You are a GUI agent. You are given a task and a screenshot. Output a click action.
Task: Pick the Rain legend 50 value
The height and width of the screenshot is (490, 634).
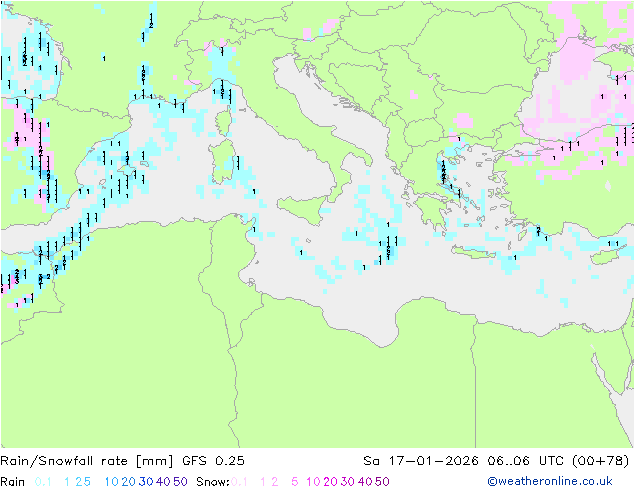180,482
